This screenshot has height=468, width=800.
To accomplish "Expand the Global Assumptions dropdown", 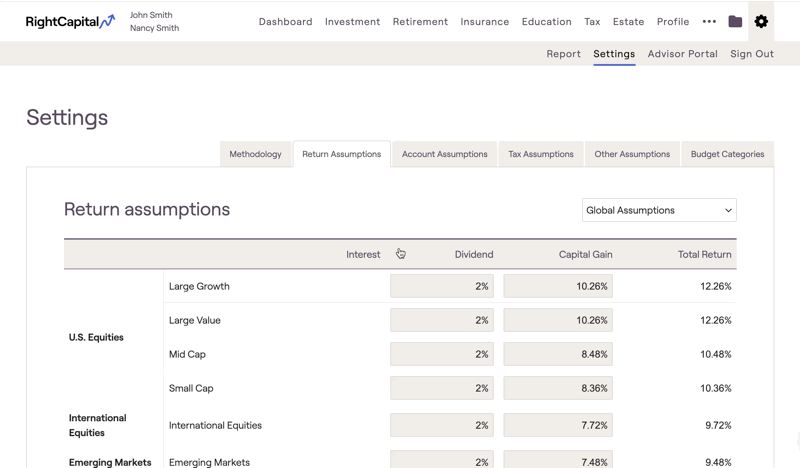I will [659, 210].
